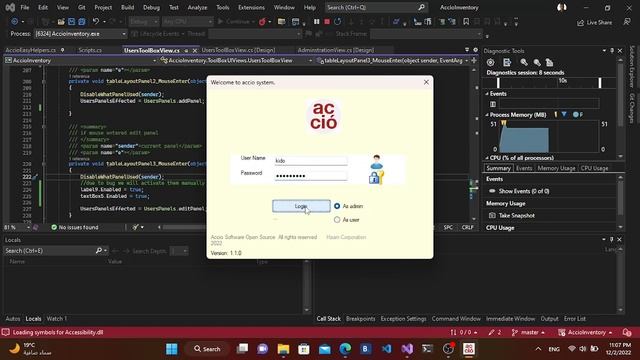Image resolution: width=640 pixels, height=360 pixels.
Task: Open the Solution Explorer side tab
Action: (632, 67)
